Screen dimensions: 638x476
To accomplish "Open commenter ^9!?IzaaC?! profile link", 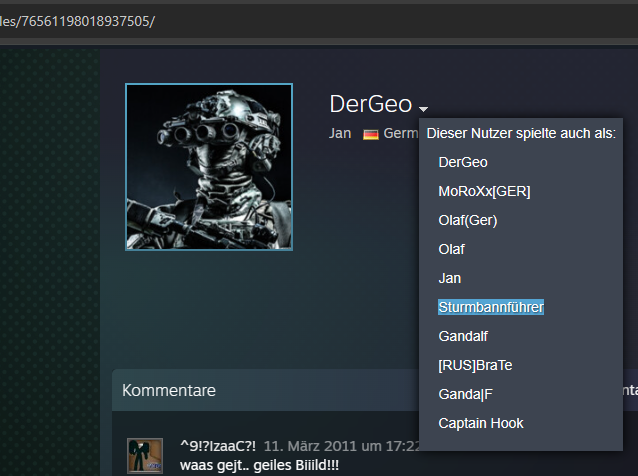I will (x=217, y=446).
